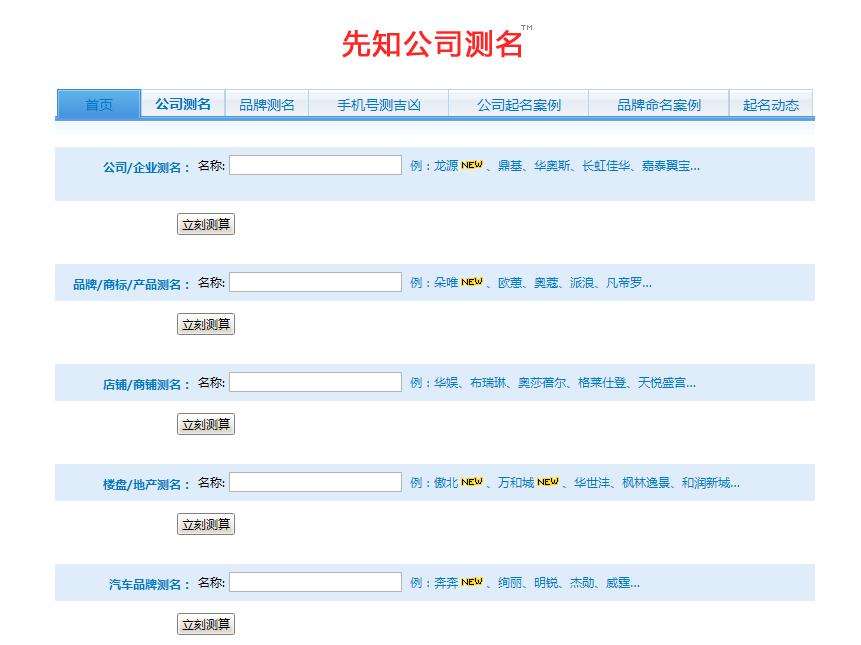Image resolution: width=861 pixels, height=645 pixels.
Task: Open example link 傲北
Action: [446, 483]
